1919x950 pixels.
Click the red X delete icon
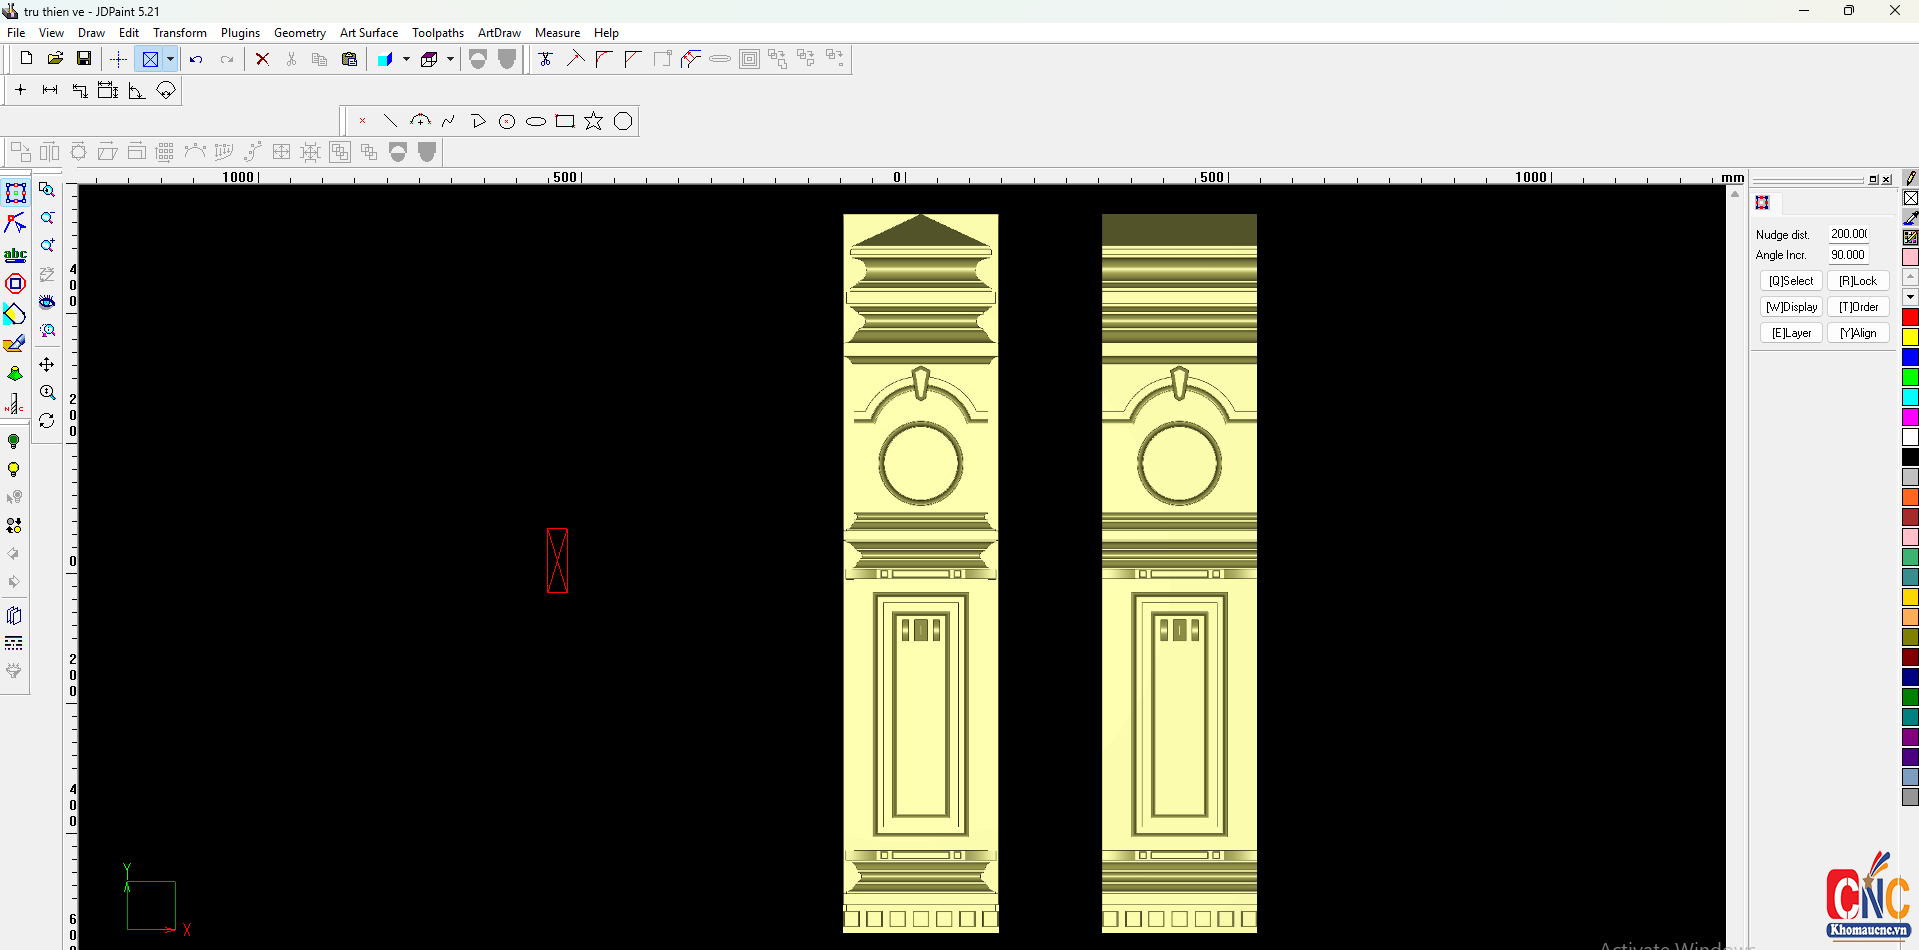262,59
